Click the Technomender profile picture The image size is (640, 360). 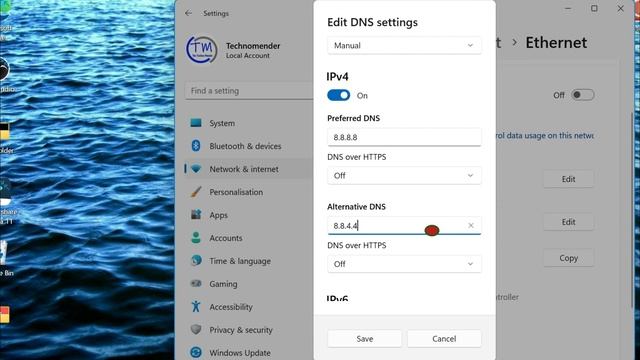coord(201,50)
